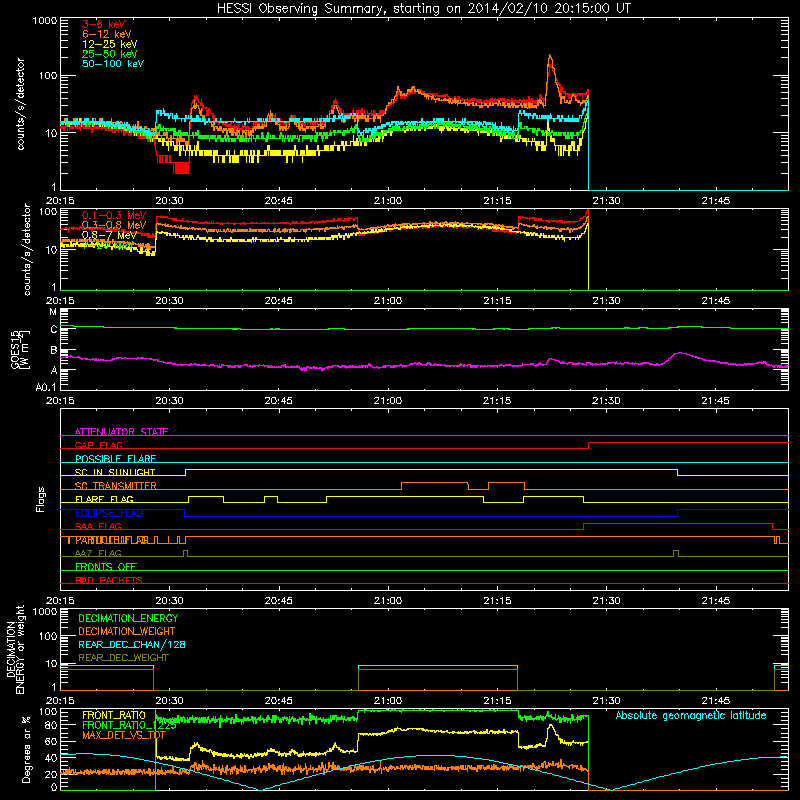Viewport: 800px width, 800px height.
Task: Select the 3-6 keV legend label
Action: point(104,24)
